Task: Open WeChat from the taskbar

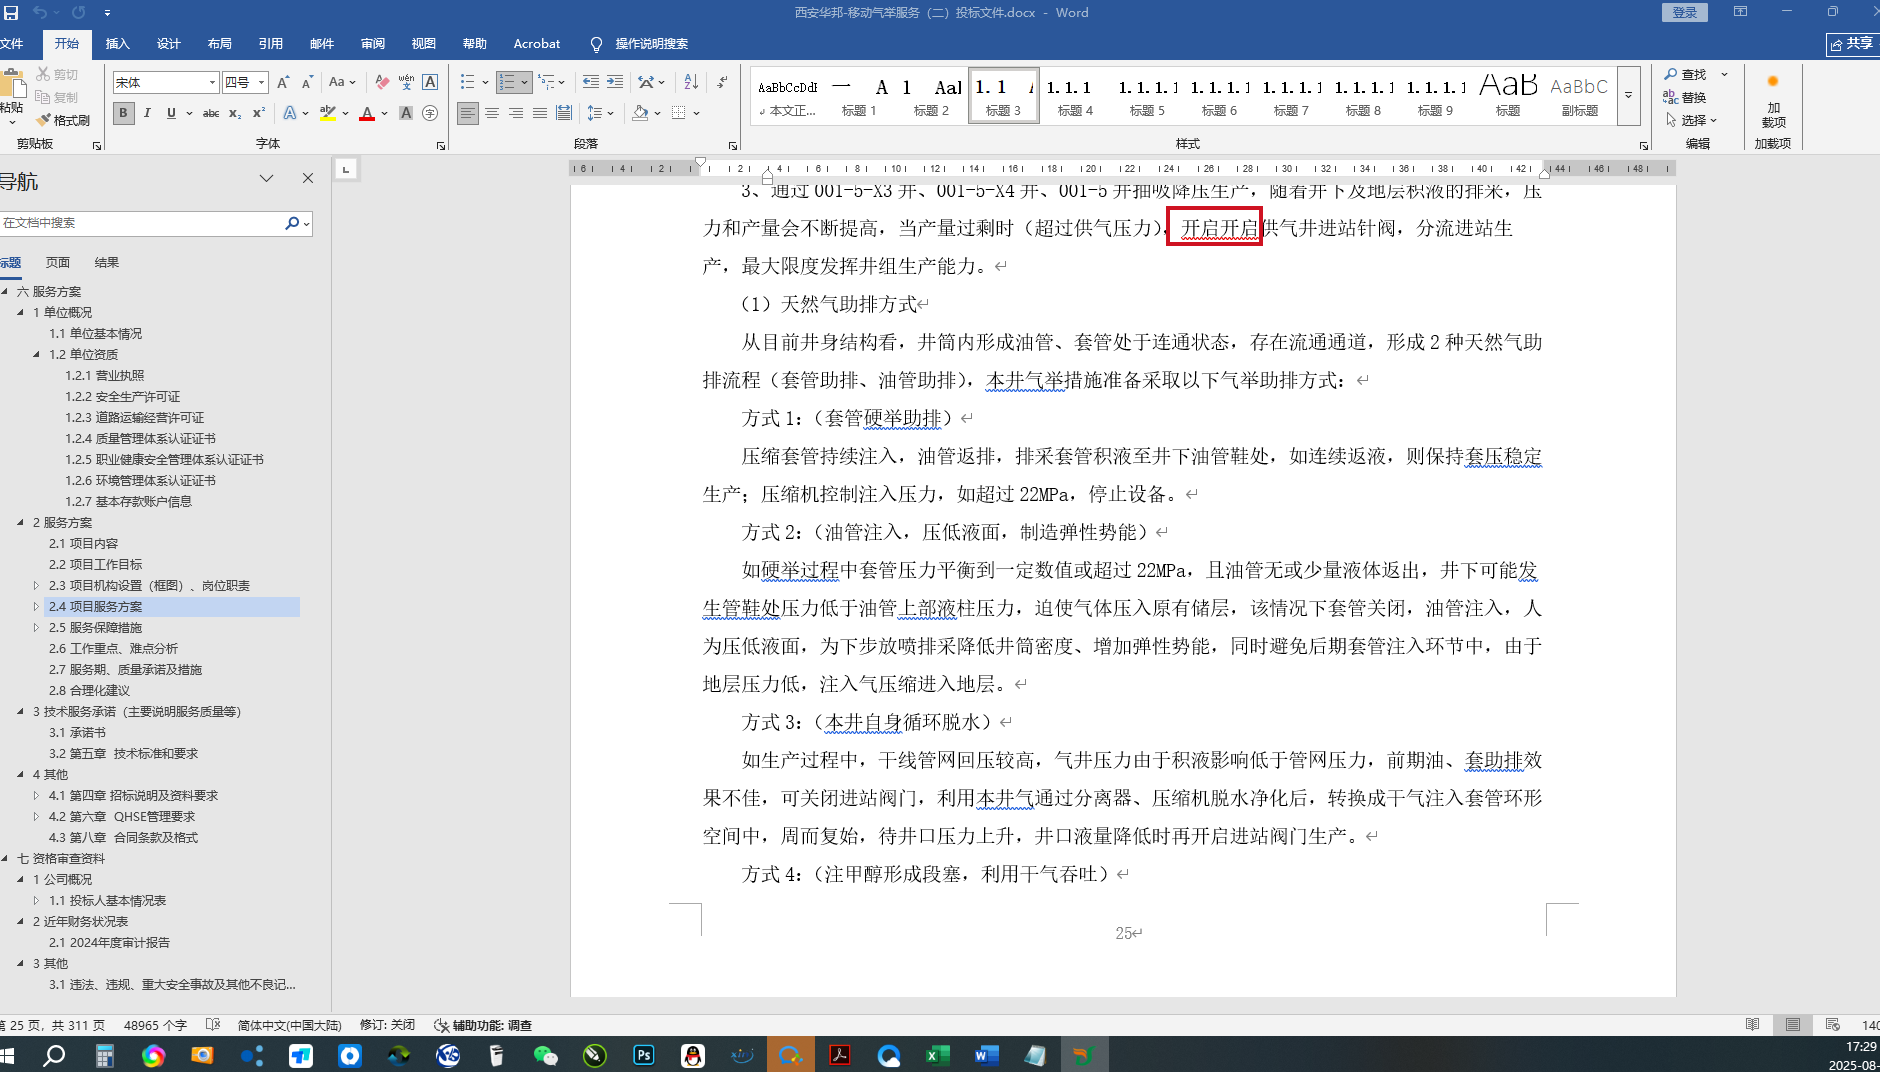Action: click(x=546, y=1055)
